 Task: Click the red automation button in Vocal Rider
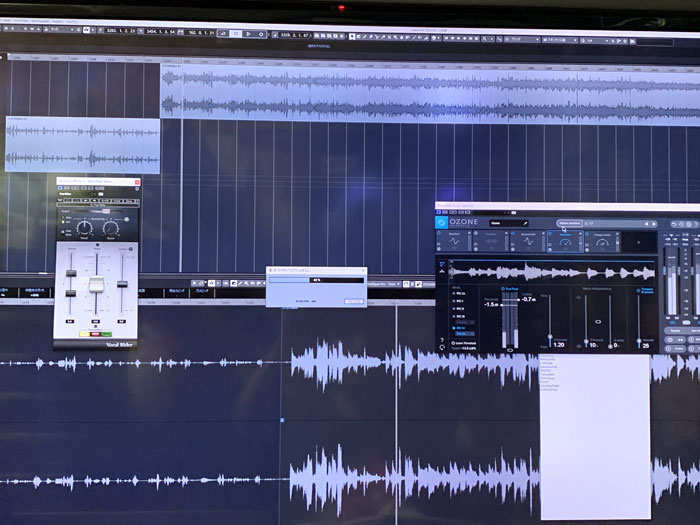(x=95, y=334)
